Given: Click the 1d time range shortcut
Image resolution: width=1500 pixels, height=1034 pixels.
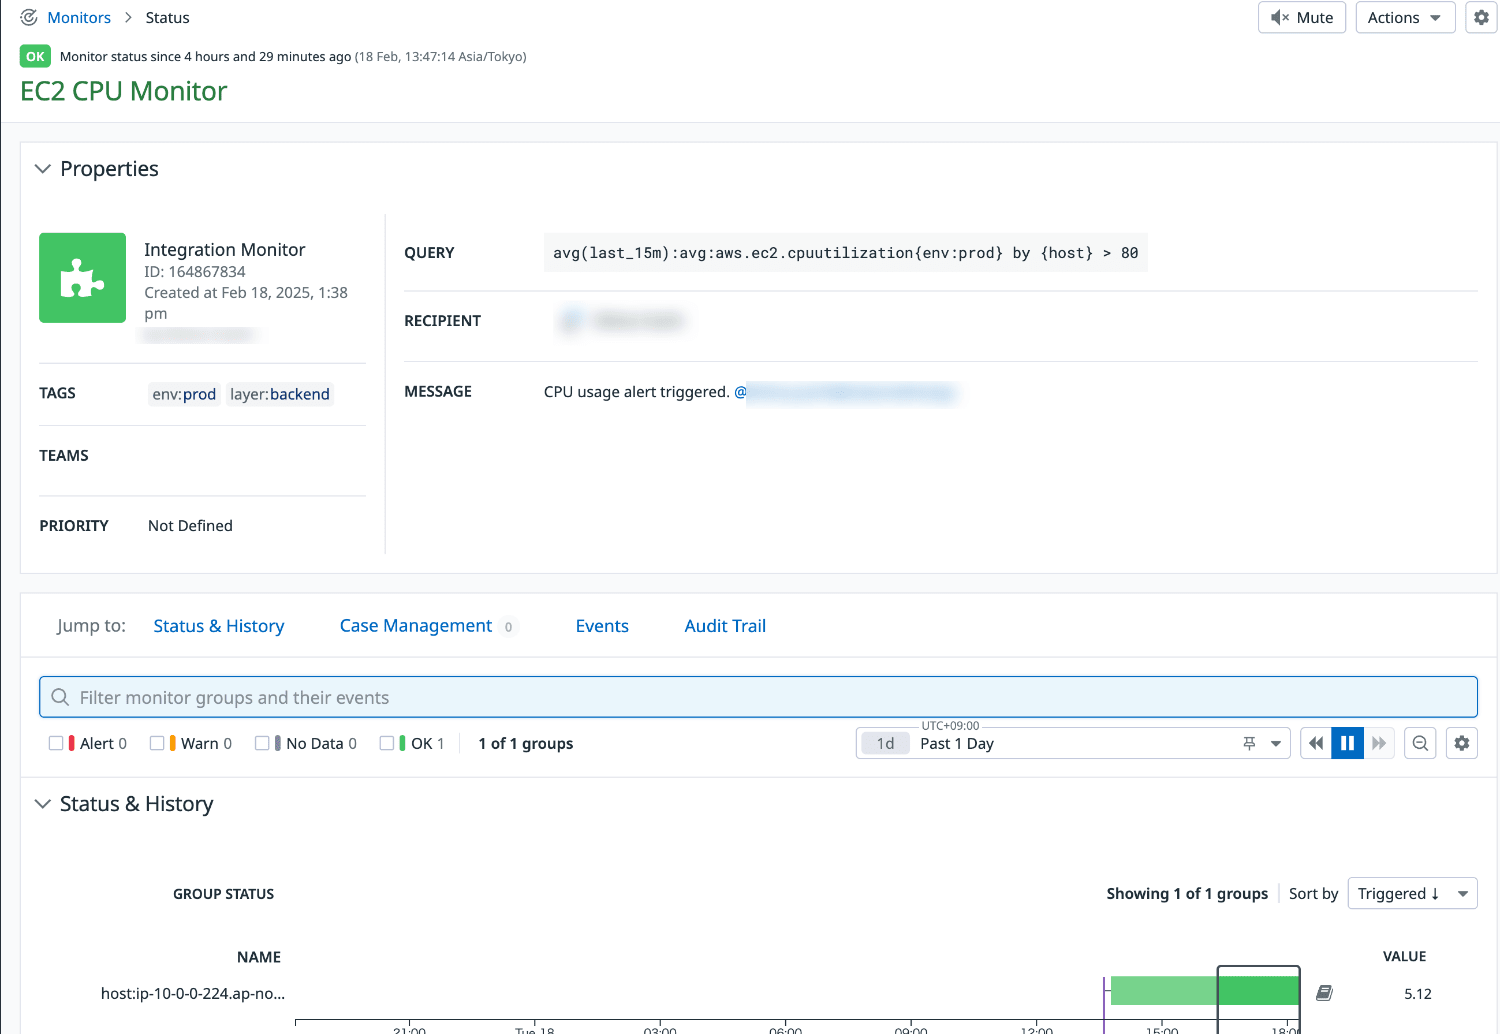Looking at the screenshot, I should pyautogui.click(x=885, y=743).
